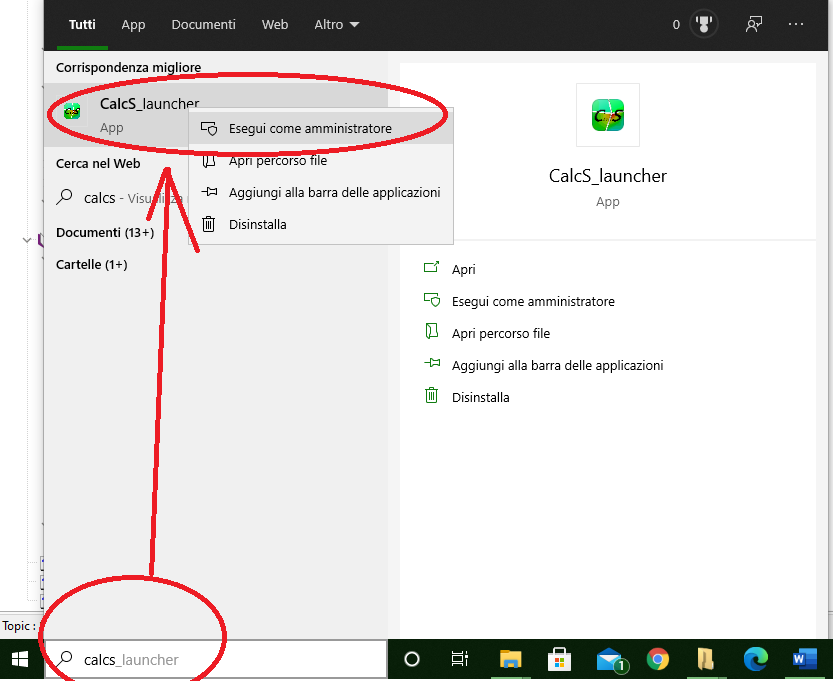Click the green trash icon in details pane
Viewport: 833px width, 681px height.
(x=431, y=395)
